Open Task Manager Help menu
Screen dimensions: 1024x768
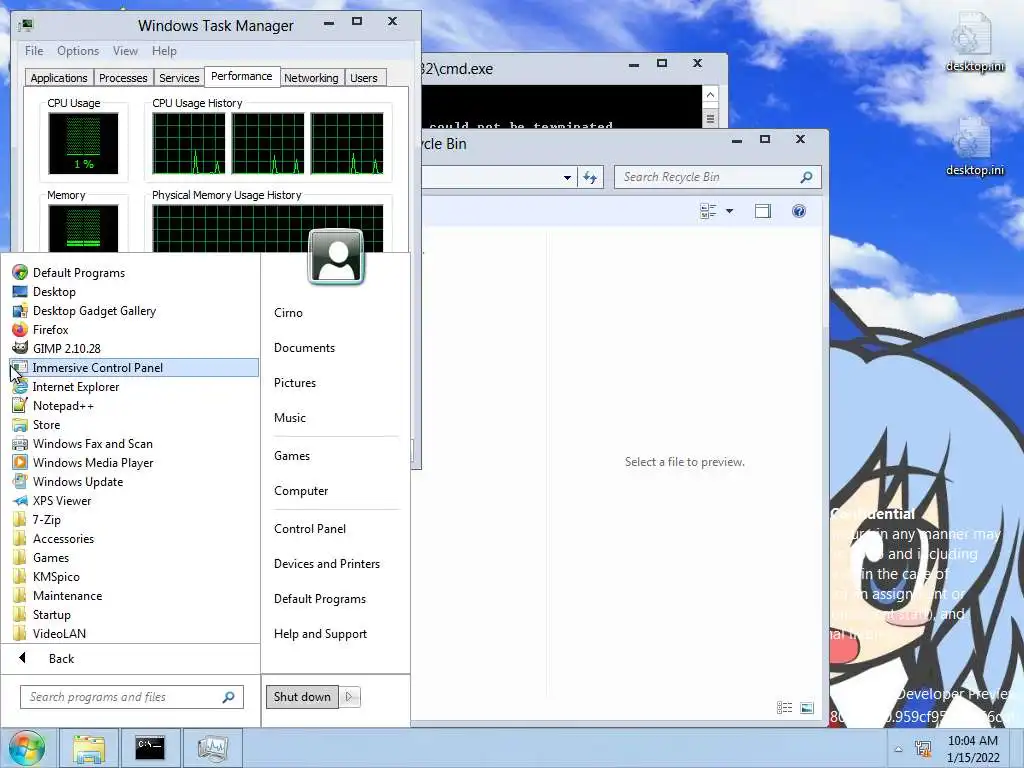click(164, 51)
